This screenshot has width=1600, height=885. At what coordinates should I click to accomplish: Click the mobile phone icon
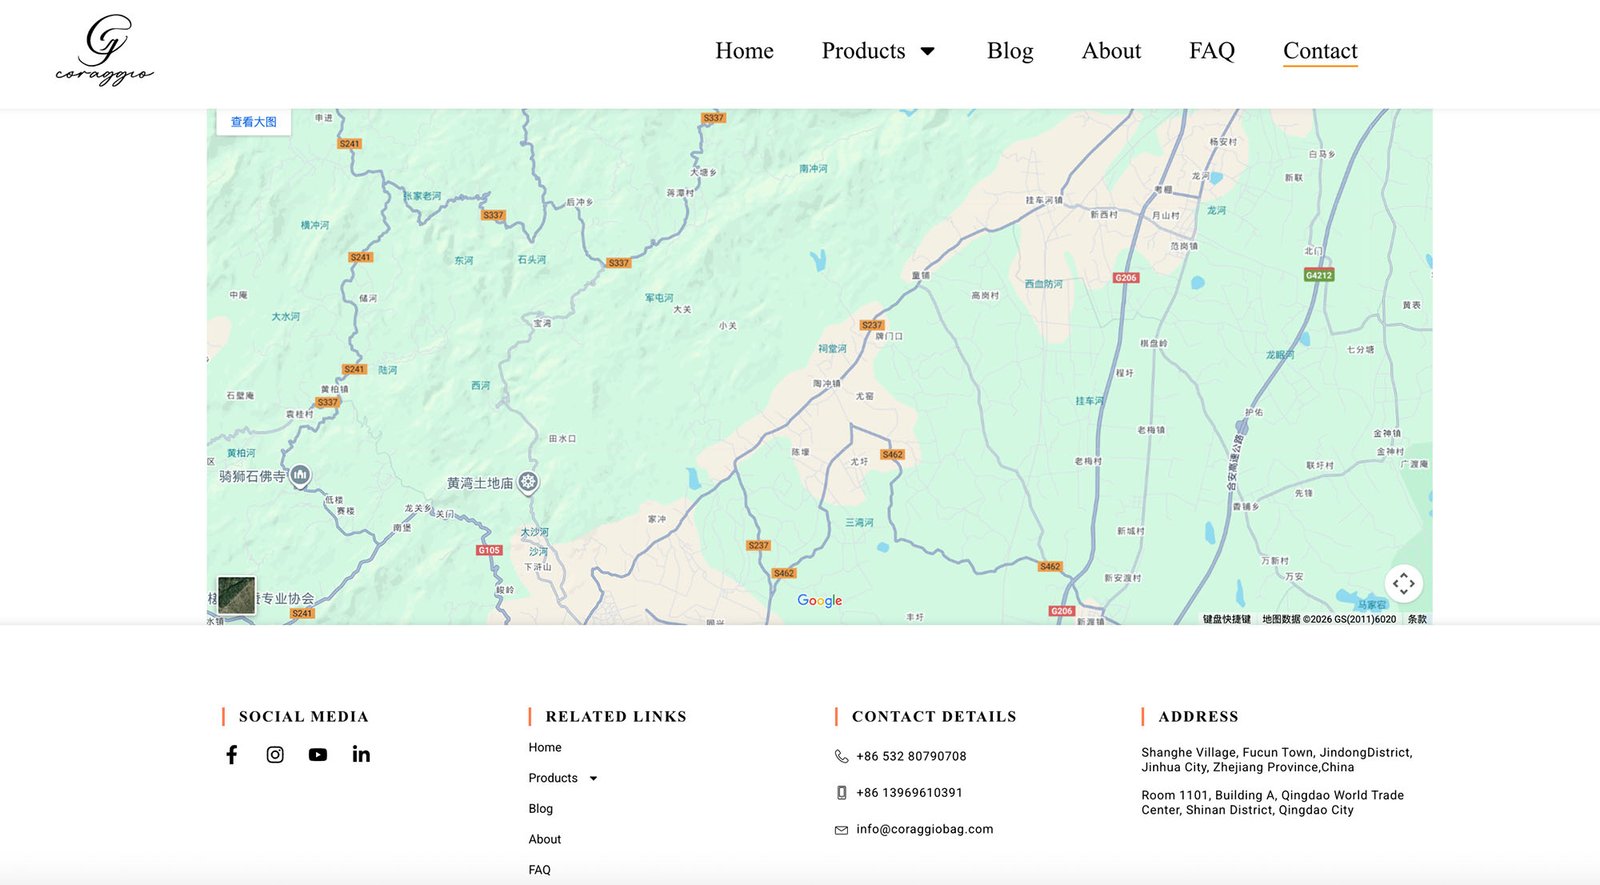[841, 793]
